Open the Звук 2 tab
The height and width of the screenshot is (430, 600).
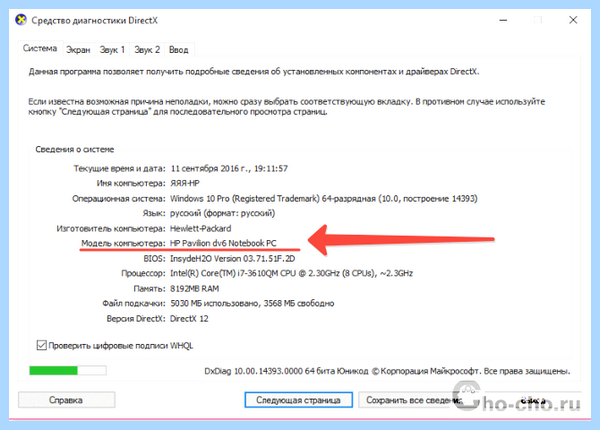coord(147,50)
